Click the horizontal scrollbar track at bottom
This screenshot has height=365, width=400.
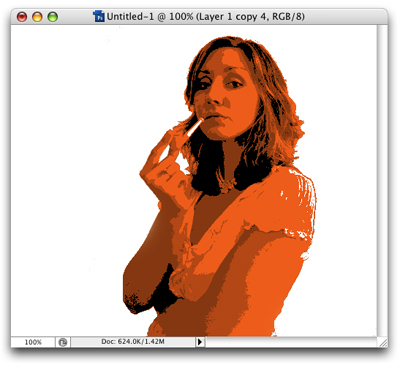click(291, 342)
